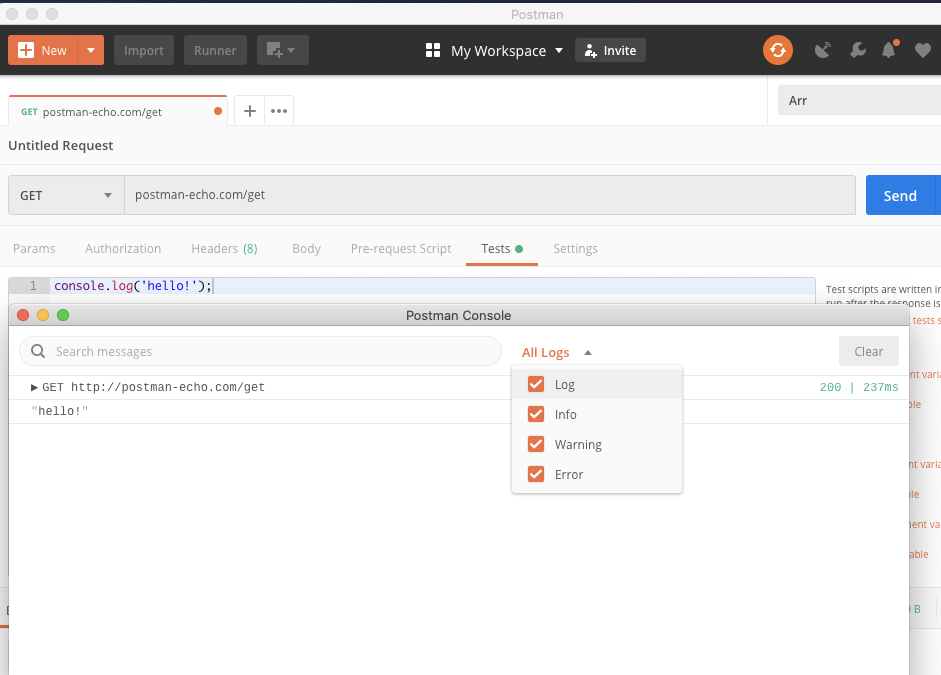The height and width of the screenshot is (675, 941).
Task: Open a new request tab with the plus icon
Action: click(x=249, y=110)
